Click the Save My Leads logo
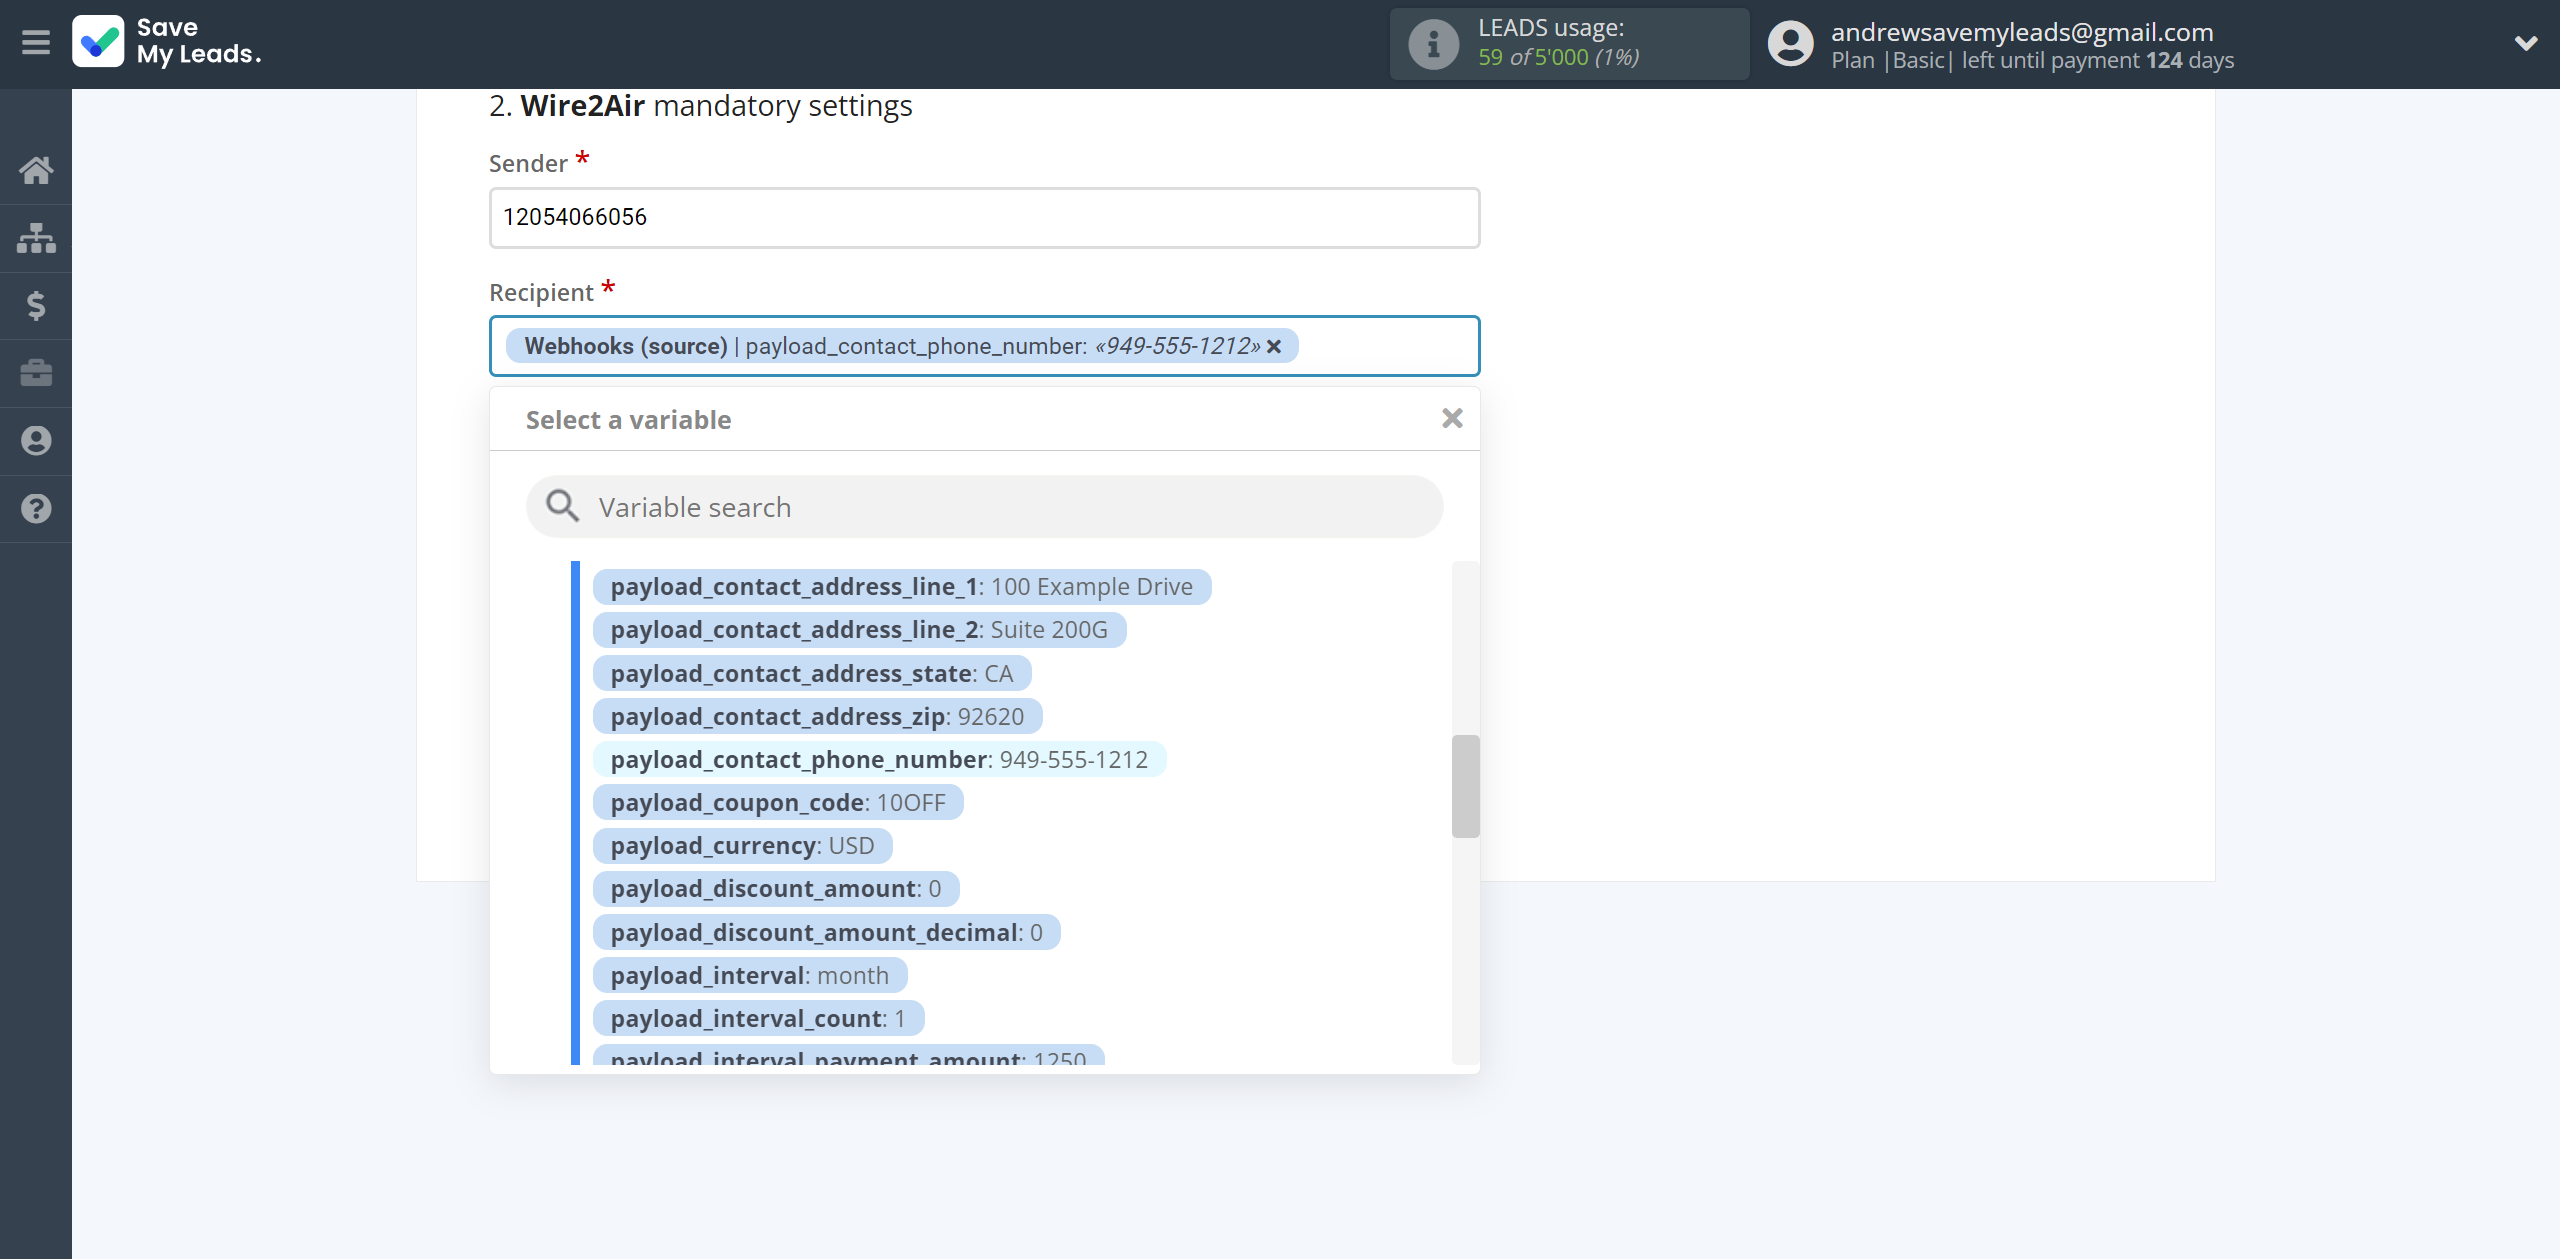This screenshot has width=2560, height=1259. (x=167, y=42)
